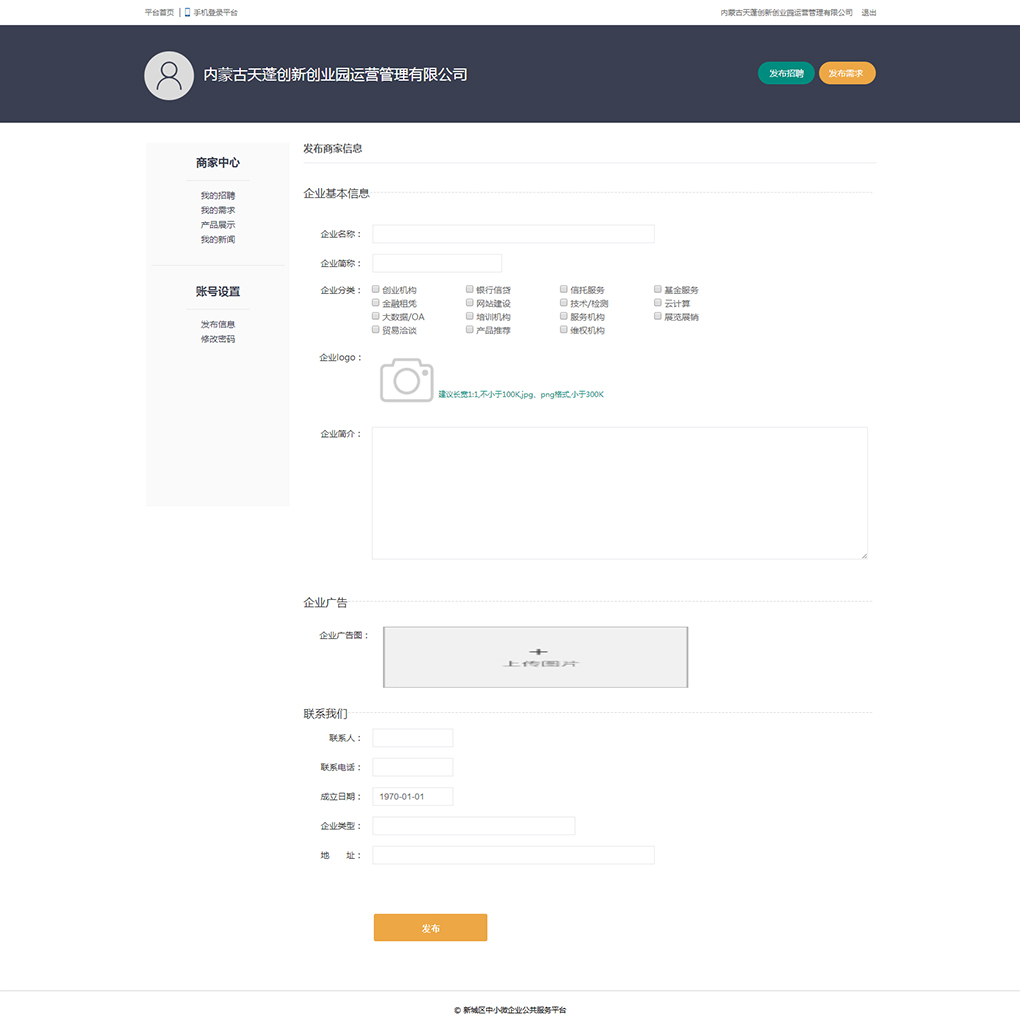Go to 产品展示 in sidebar menu

pyautogui.click(x=217, y=225)
